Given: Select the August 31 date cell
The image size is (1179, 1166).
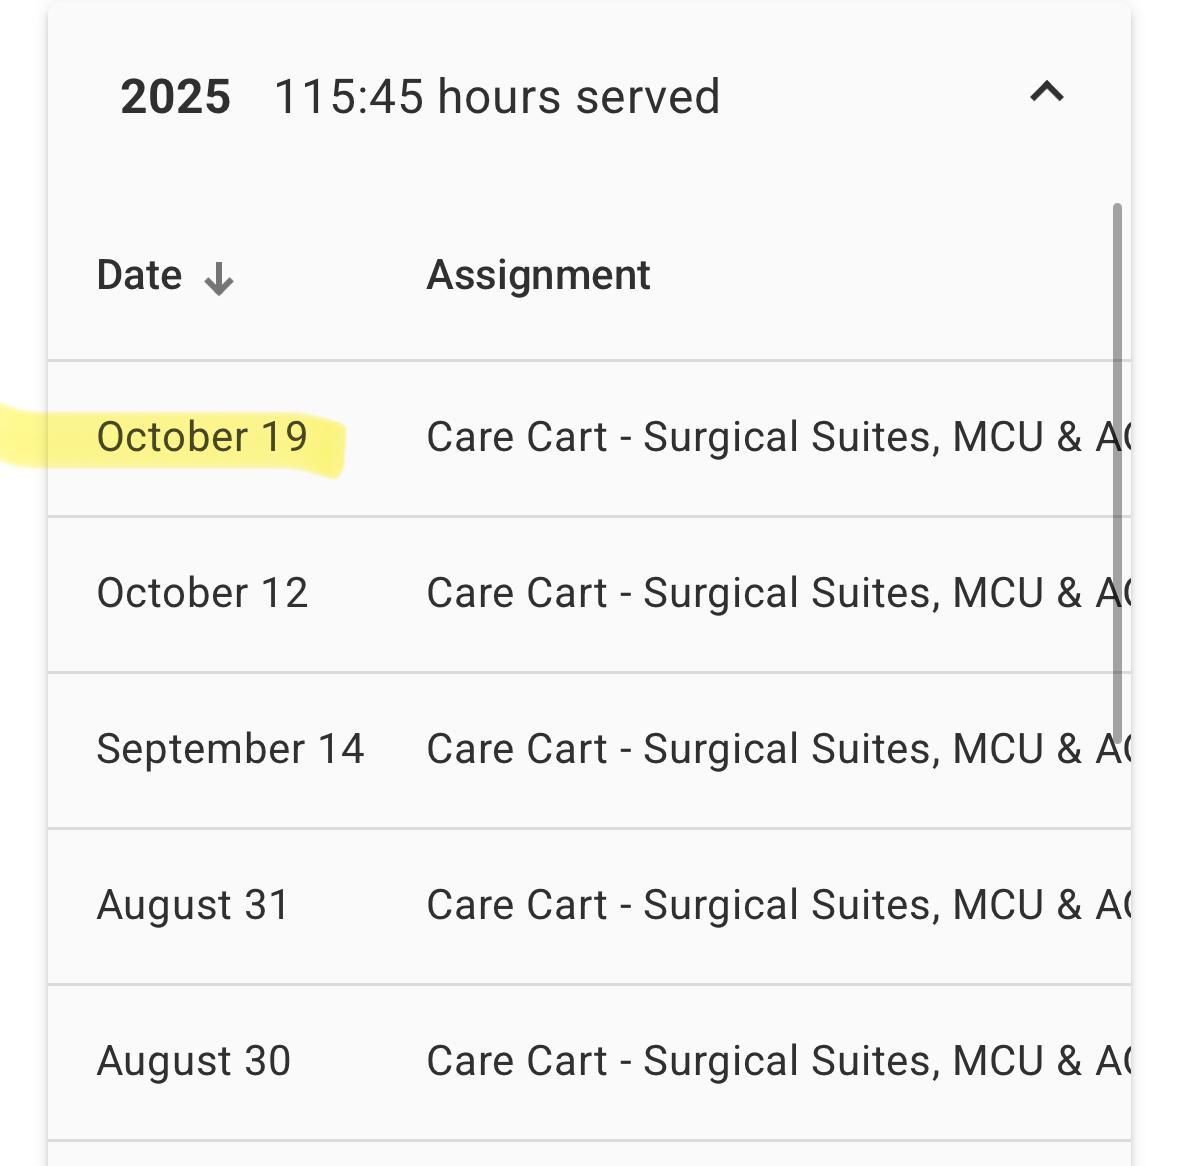Looking at the screenshot, I should tap(193, 905).
